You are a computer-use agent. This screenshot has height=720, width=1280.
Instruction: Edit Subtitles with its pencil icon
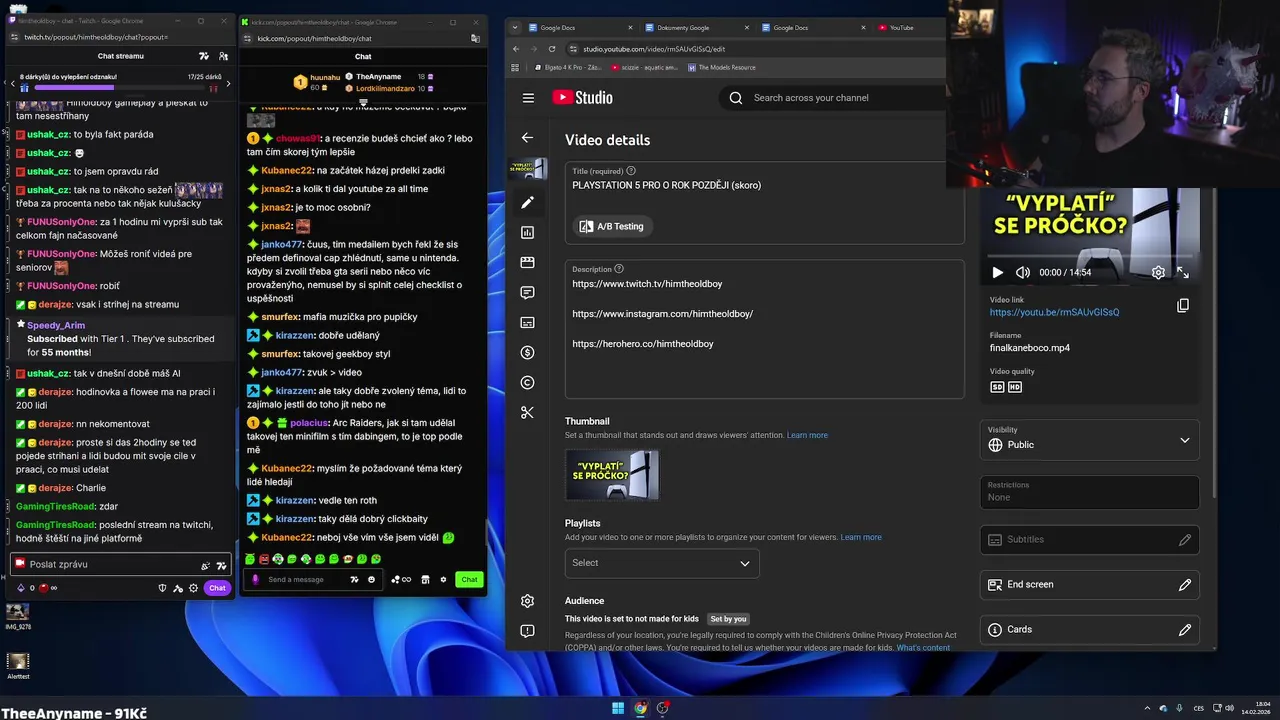pyautogui.click(x=1185, y=539)
